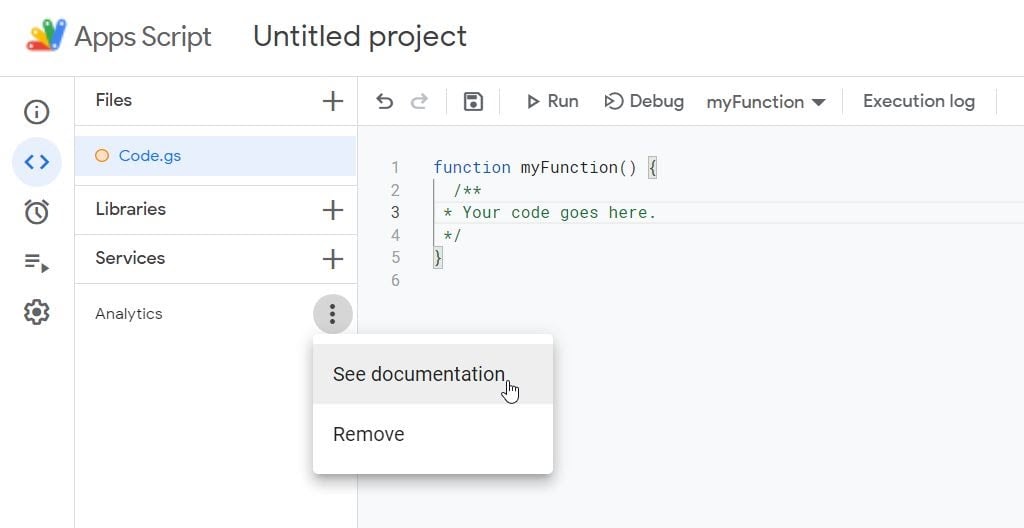1024x528 pixels.
Task: Switch to the Editor code icon
Action: pyautogui.click(x=37, y=162)
